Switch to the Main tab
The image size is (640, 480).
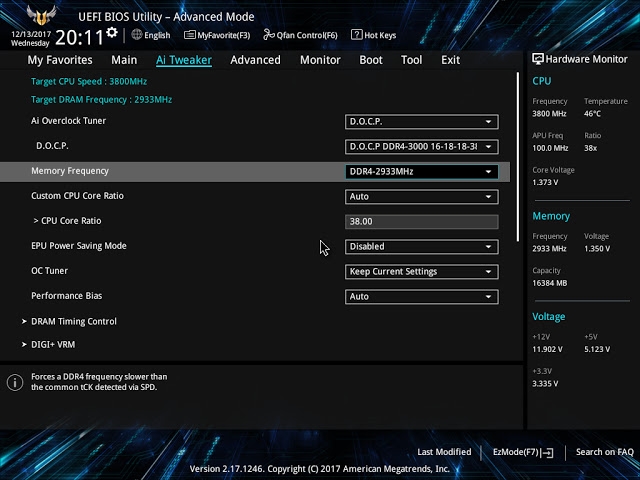click(124, 60)
